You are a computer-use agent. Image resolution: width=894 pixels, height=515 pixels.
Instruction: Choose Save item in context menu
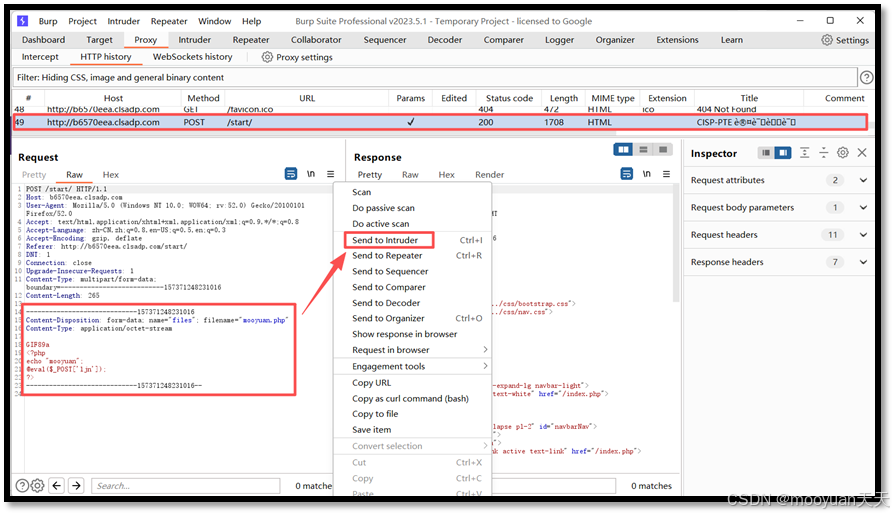click(x=412, y=429)
